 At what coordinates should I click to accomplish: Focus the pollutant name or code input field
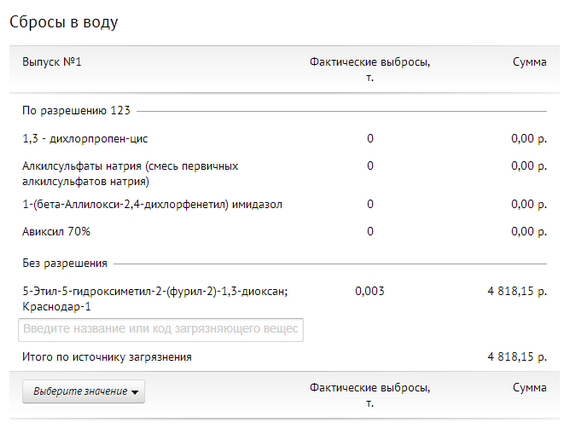[161, 329]
